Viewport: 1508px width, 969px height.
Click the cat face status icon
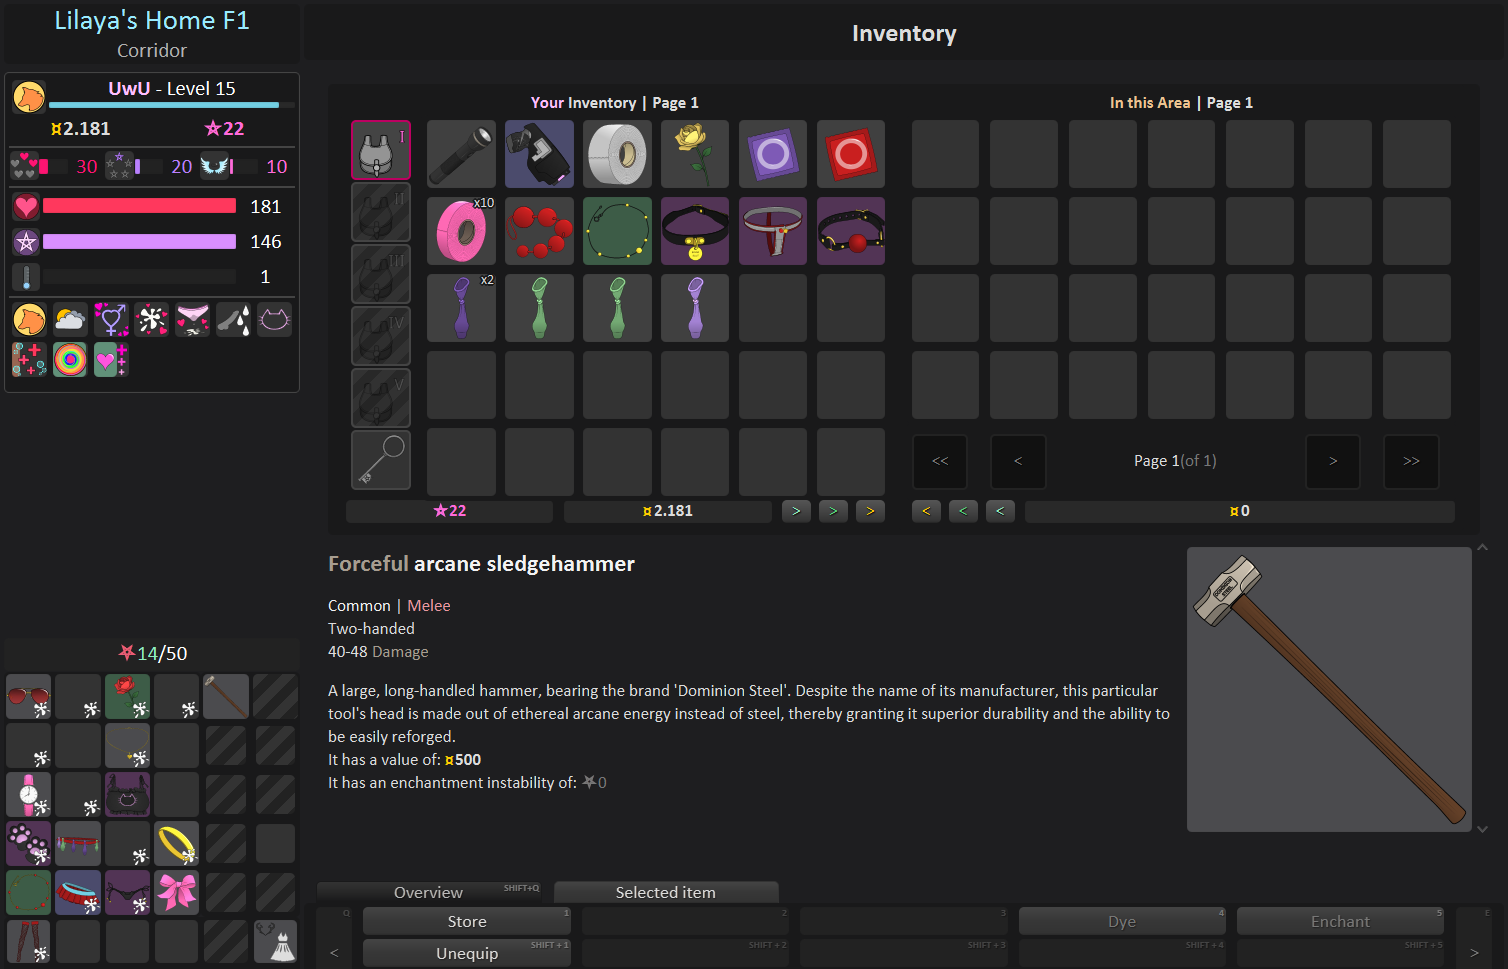[x=274, y=319]
